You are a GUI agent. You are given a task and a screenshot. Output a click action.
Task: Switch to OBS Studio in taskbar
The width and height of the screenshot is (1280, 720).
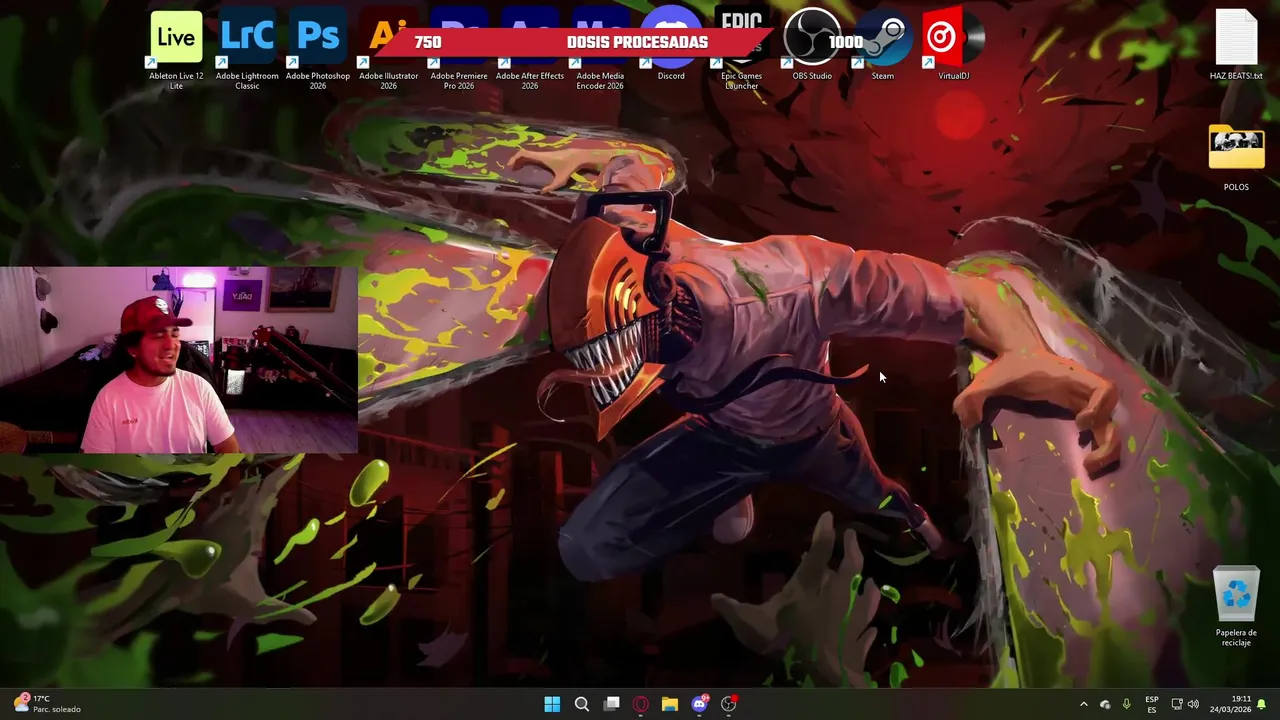click(x=729, y=704)
